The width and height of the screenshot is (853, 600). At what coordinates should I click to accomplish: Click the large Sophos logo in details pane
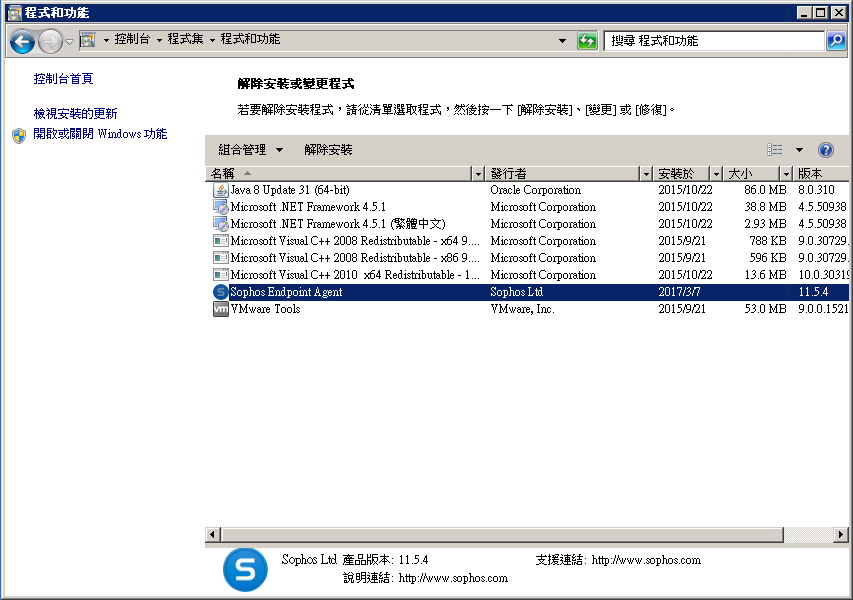click(x=245, y=569)
